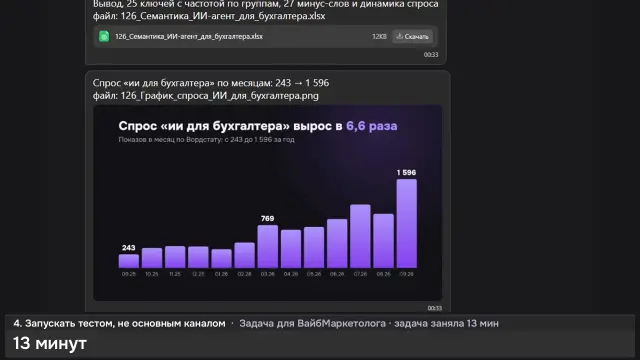Click the 07.26 axis label
The image size is (640, 360).
360,274
